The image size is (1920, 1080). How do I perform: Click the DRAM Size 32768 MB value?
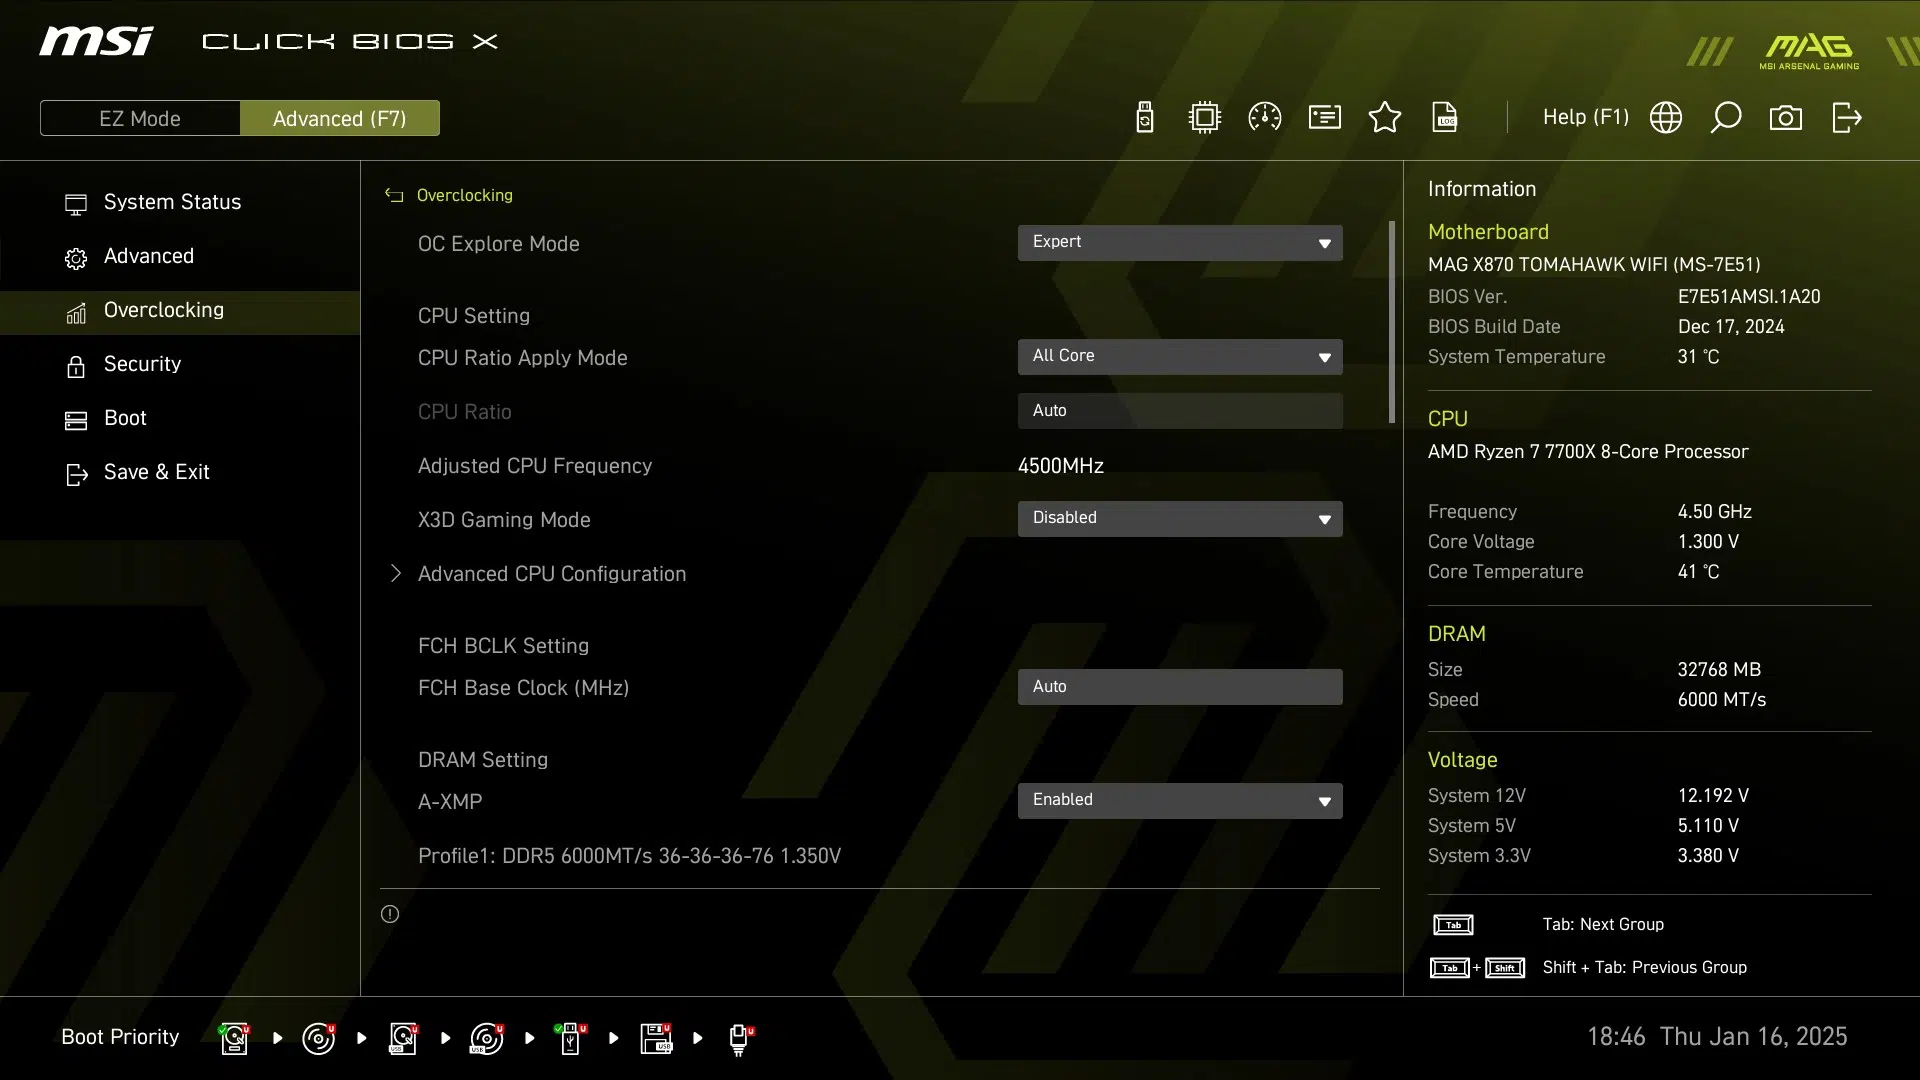click(x=1719, y=670)
